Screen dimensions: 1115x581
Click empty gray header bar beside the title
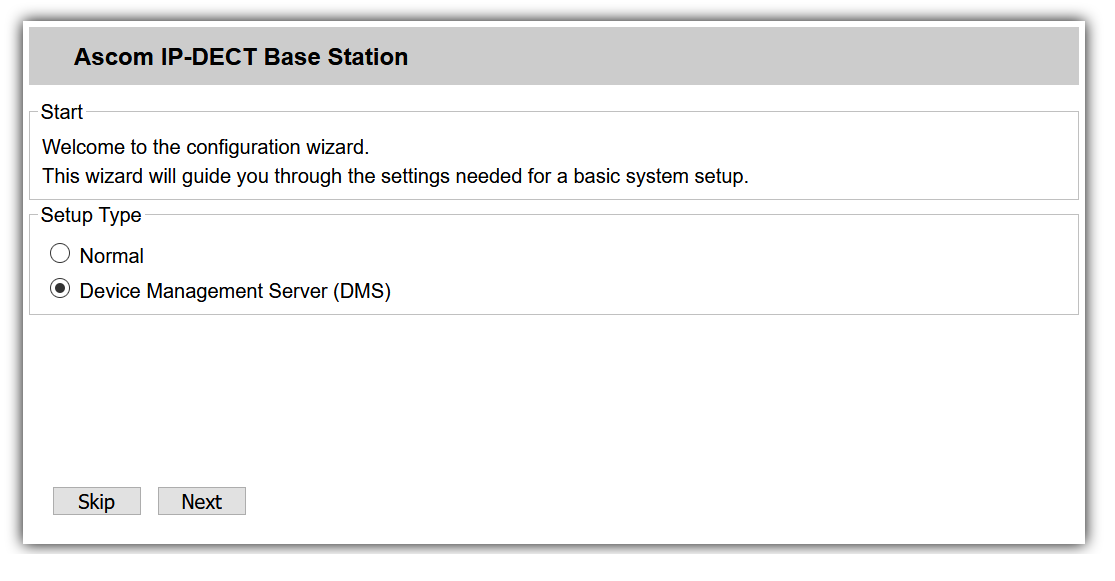(750, 57)
